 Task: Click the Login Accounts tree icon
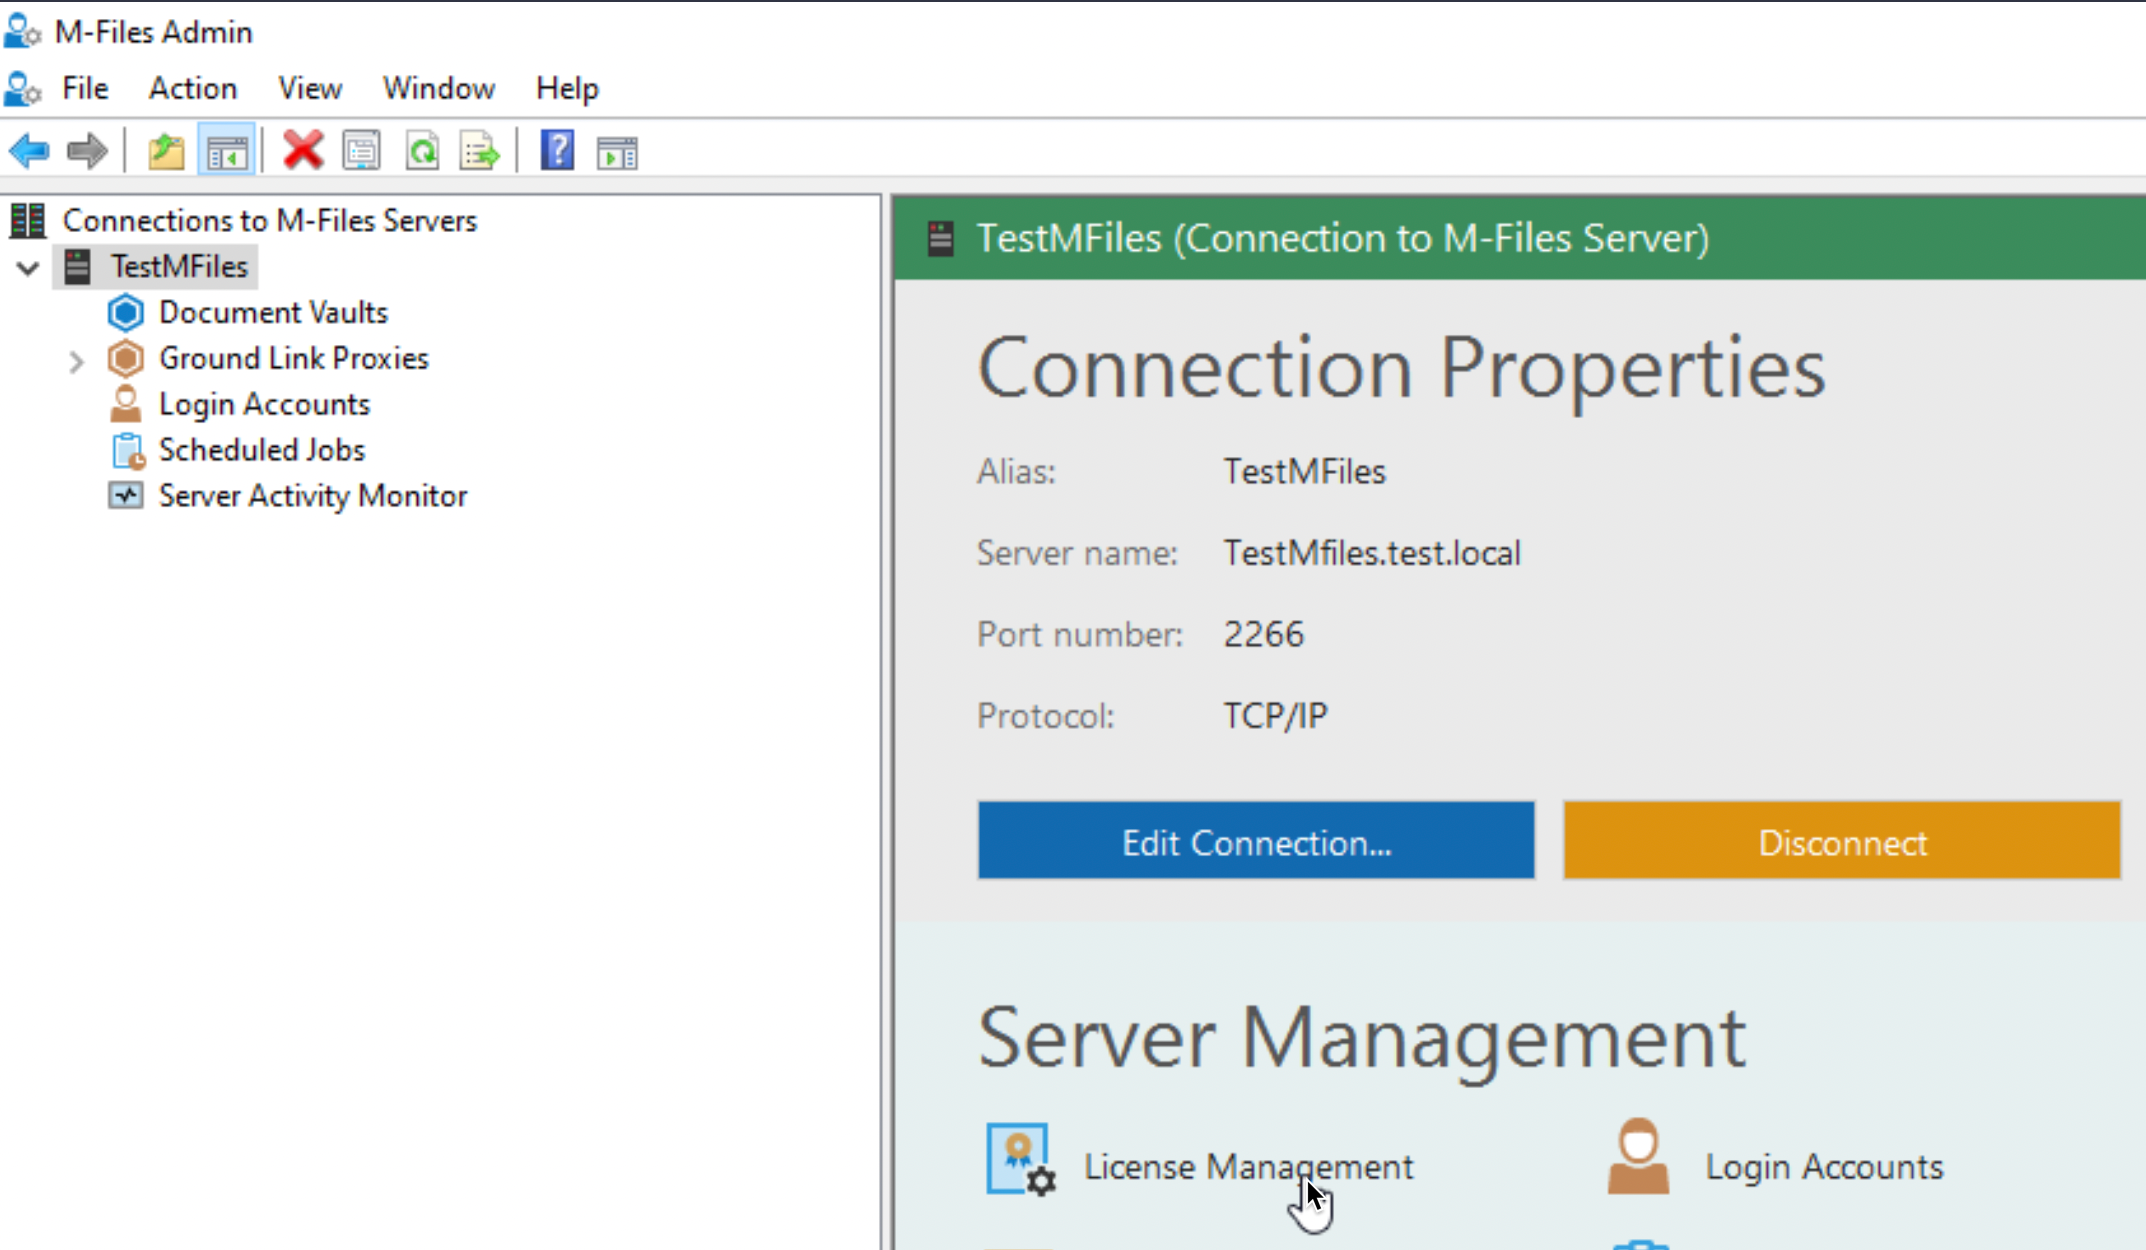tap(126, 404)
